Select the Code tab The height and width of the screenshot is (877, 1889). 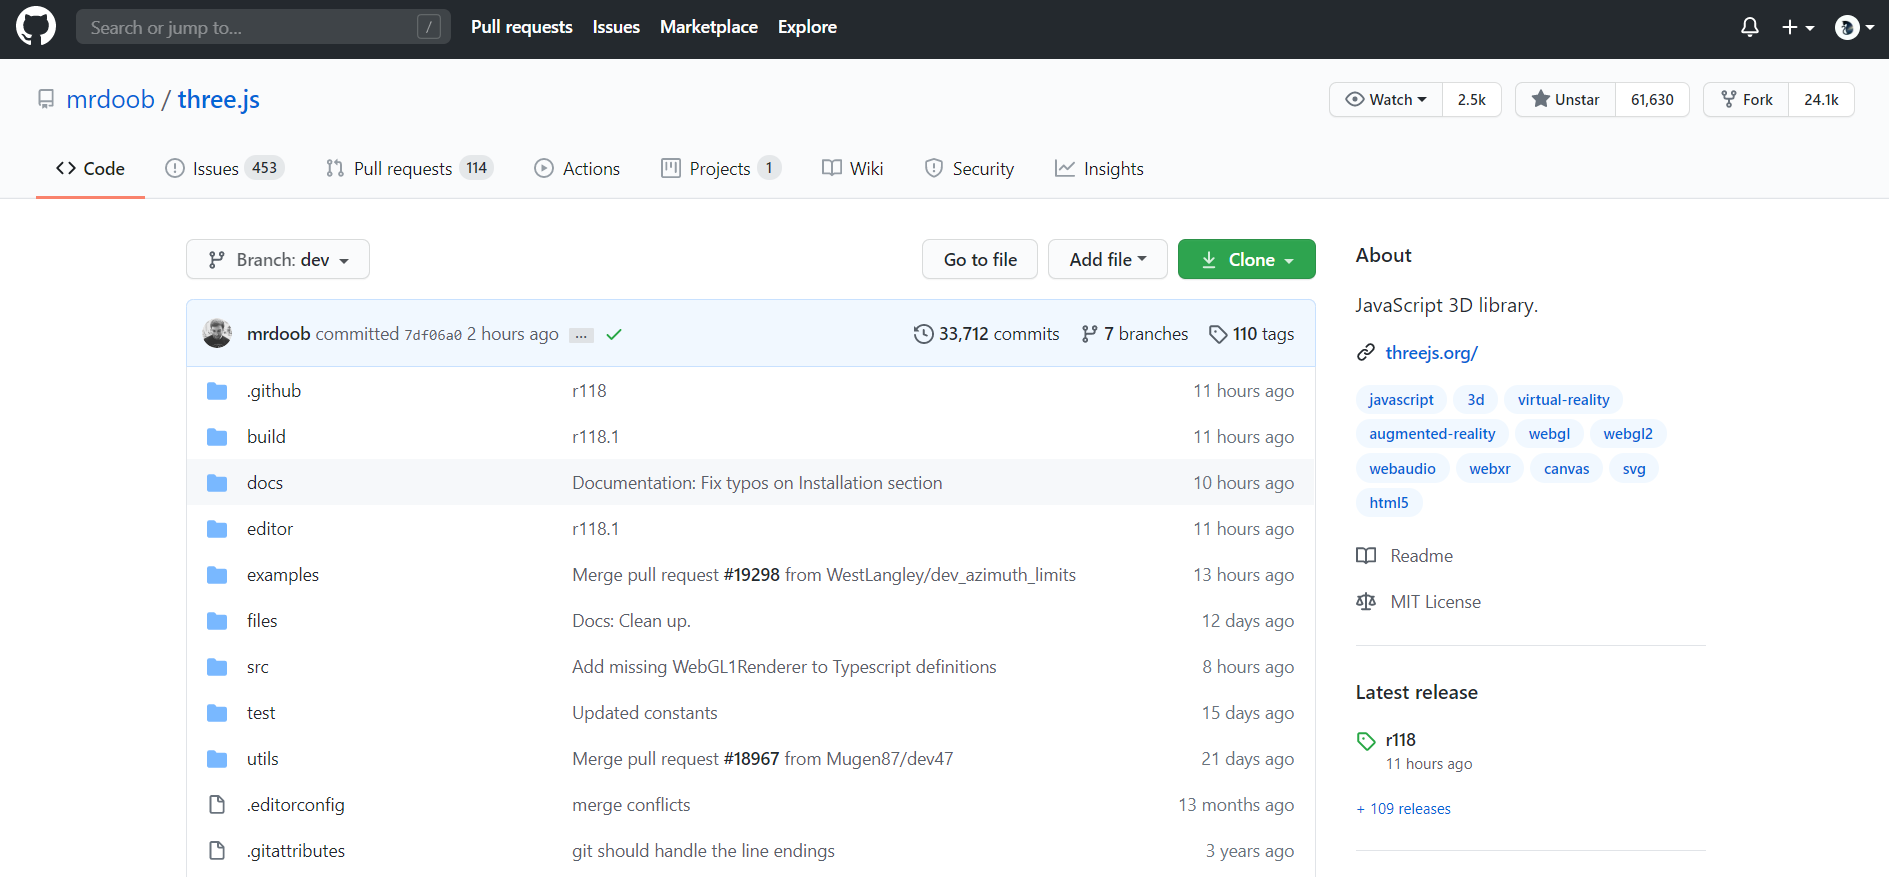[90, 168]
